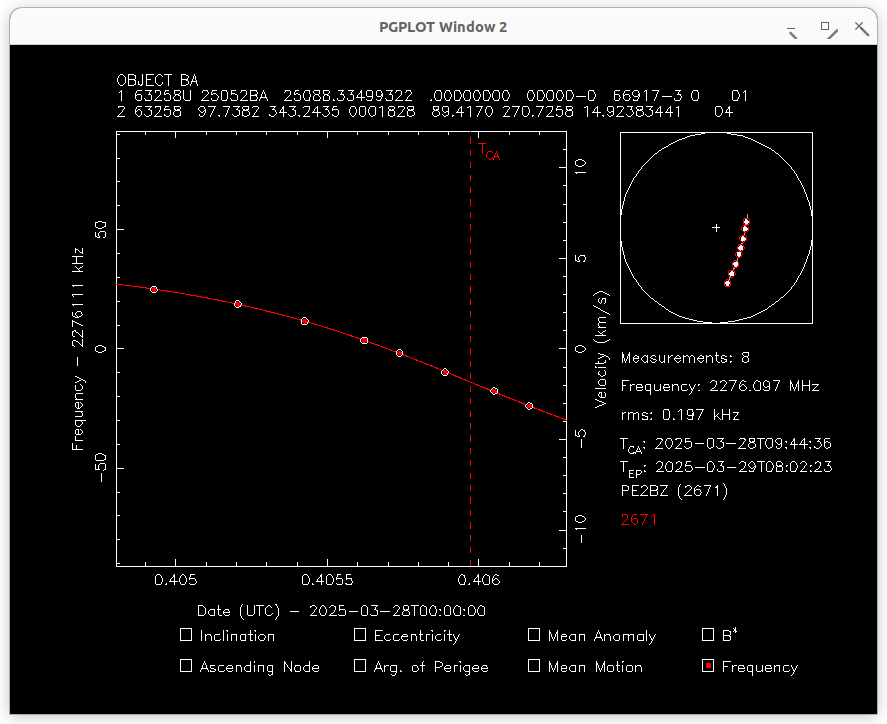Enable the Inclination checkbox
887x724 pixels.
tap(186, 635)
